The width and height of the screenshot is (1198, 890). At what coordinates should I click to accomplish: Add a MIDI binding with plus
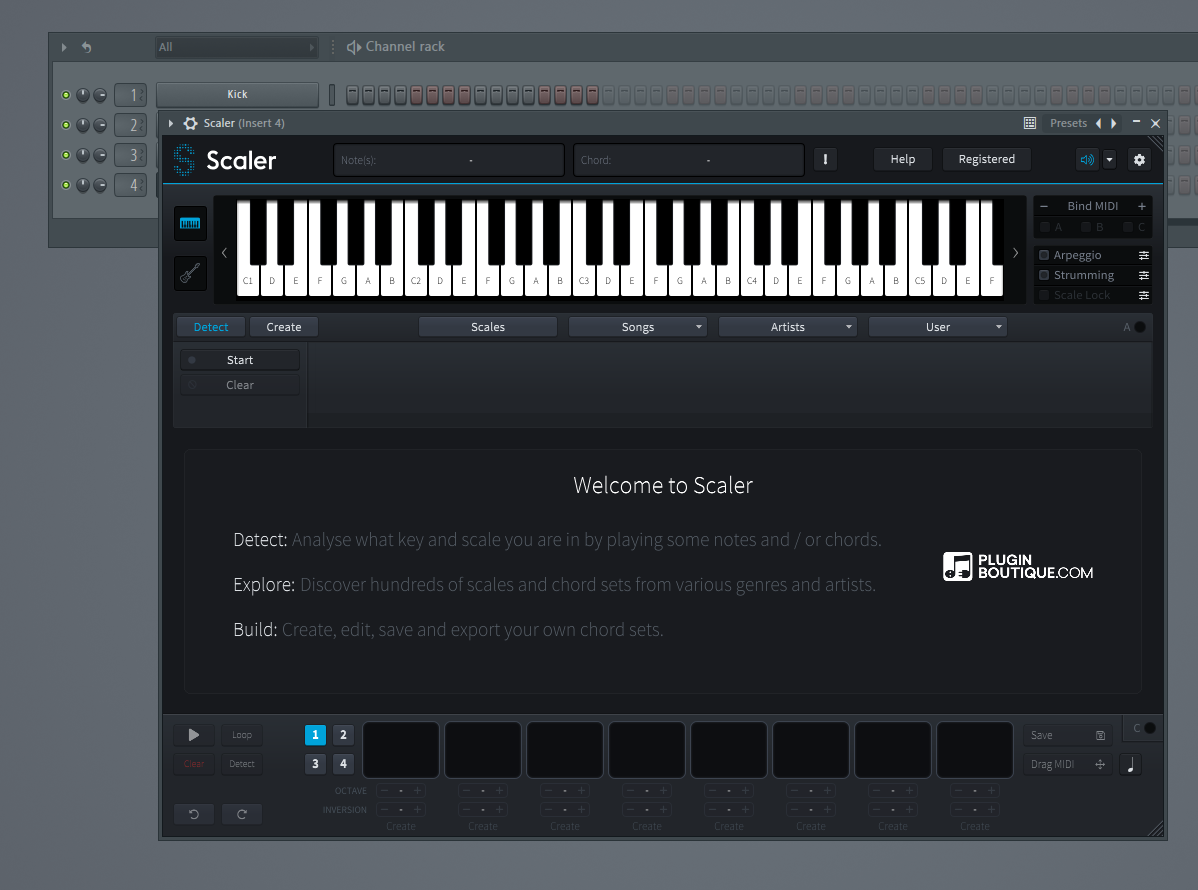click(x=1141, y=206)
